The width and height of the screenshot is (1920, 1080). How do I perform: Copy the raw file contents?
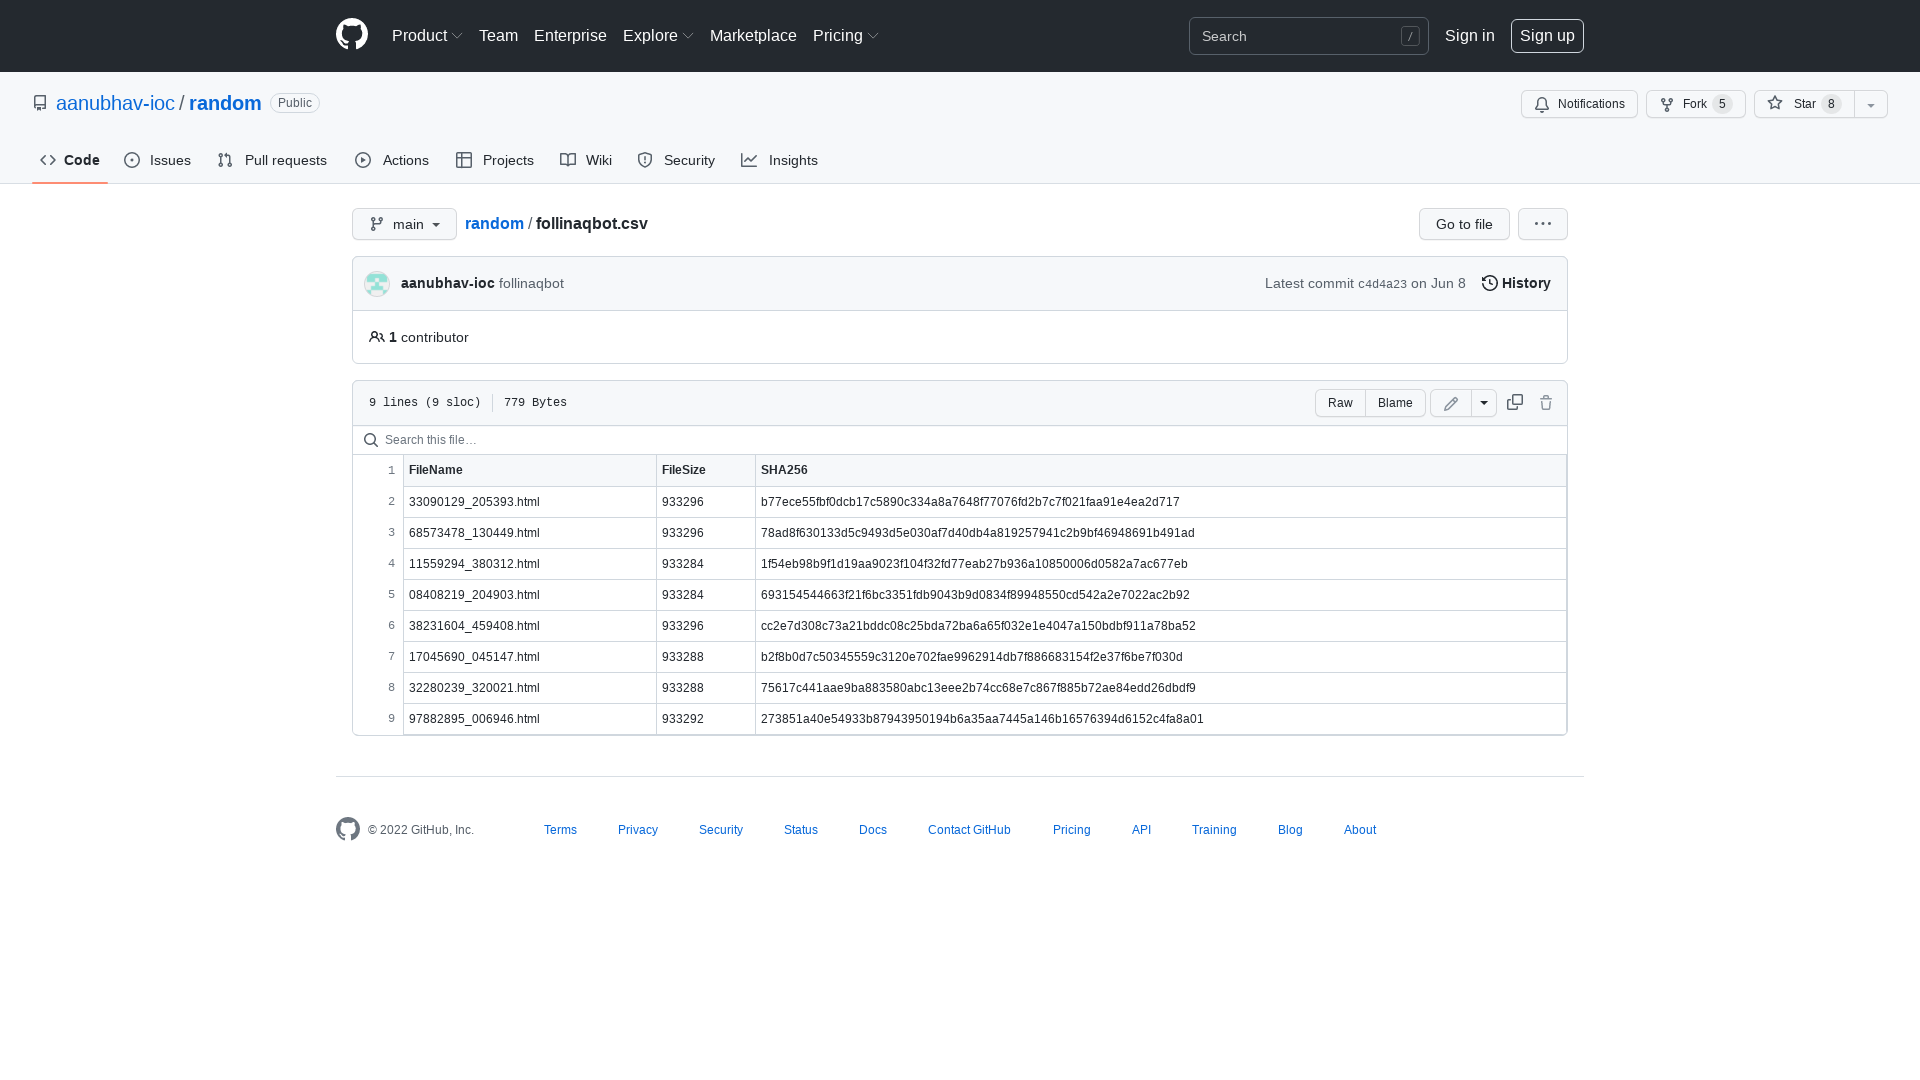tap(1514, 402)
